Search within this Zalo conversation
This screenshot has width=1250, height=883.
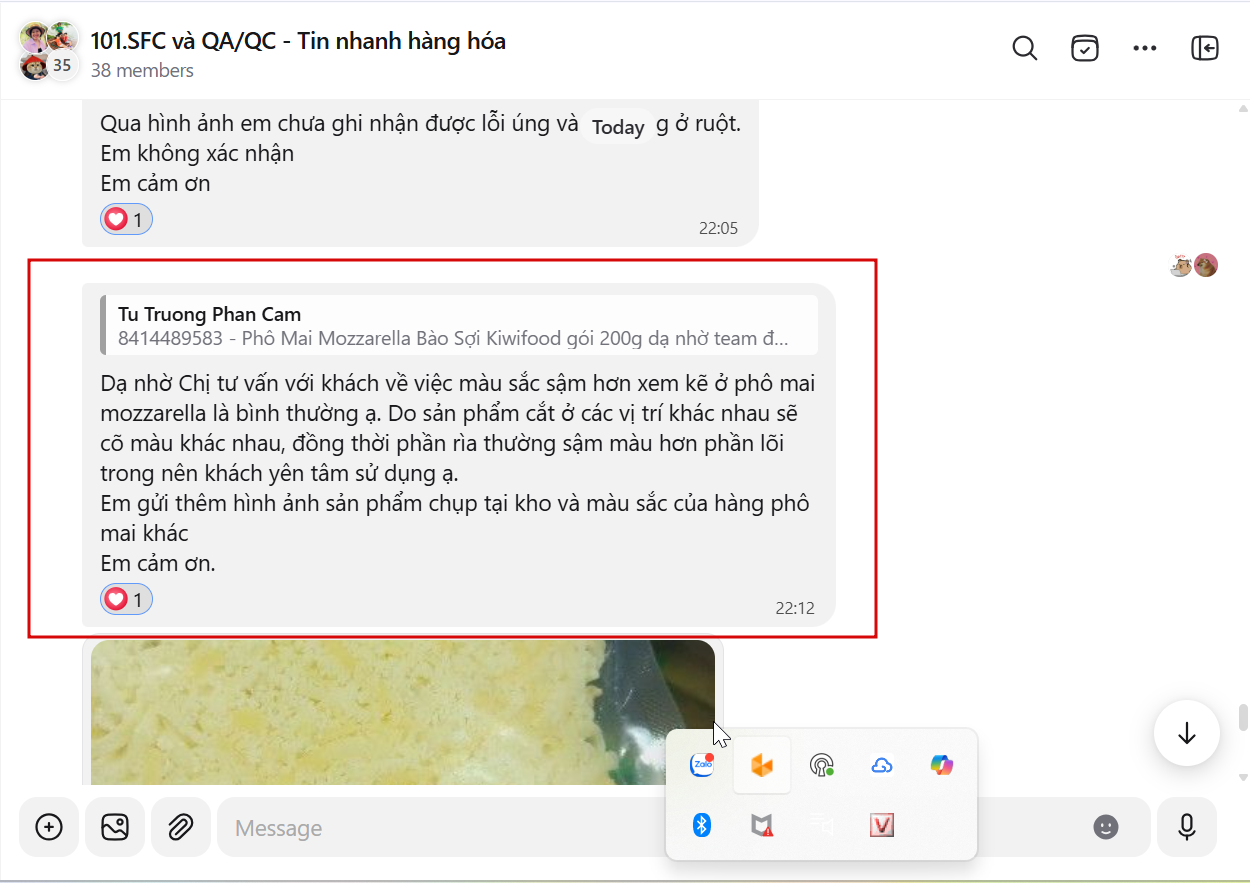pyautogui.click(x=1025, y=48)
